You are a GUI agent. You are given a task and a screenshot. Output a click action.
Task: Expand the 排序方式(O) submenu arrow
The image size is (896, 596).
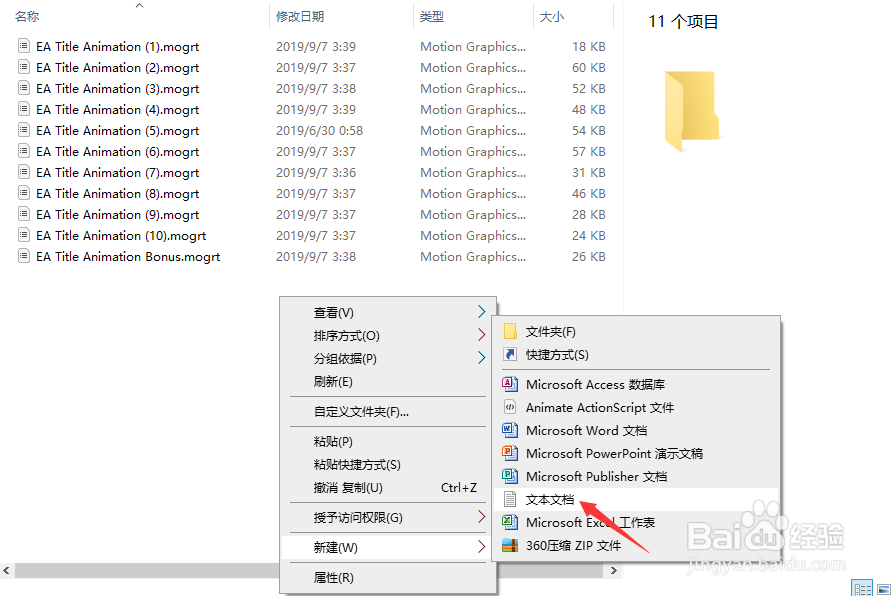pyautogui.click(x=481, y=335)
